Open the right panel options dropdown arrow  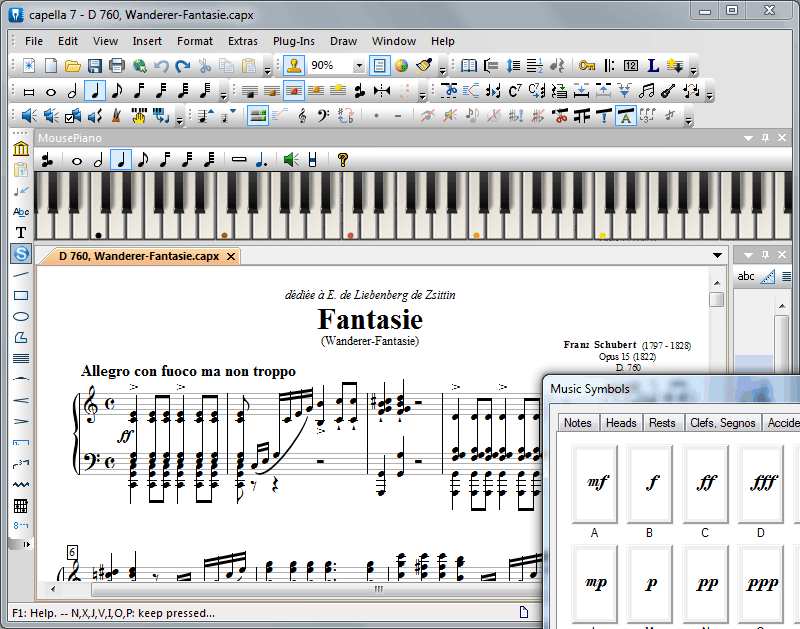pyautogui.click(x=748, y=255)
